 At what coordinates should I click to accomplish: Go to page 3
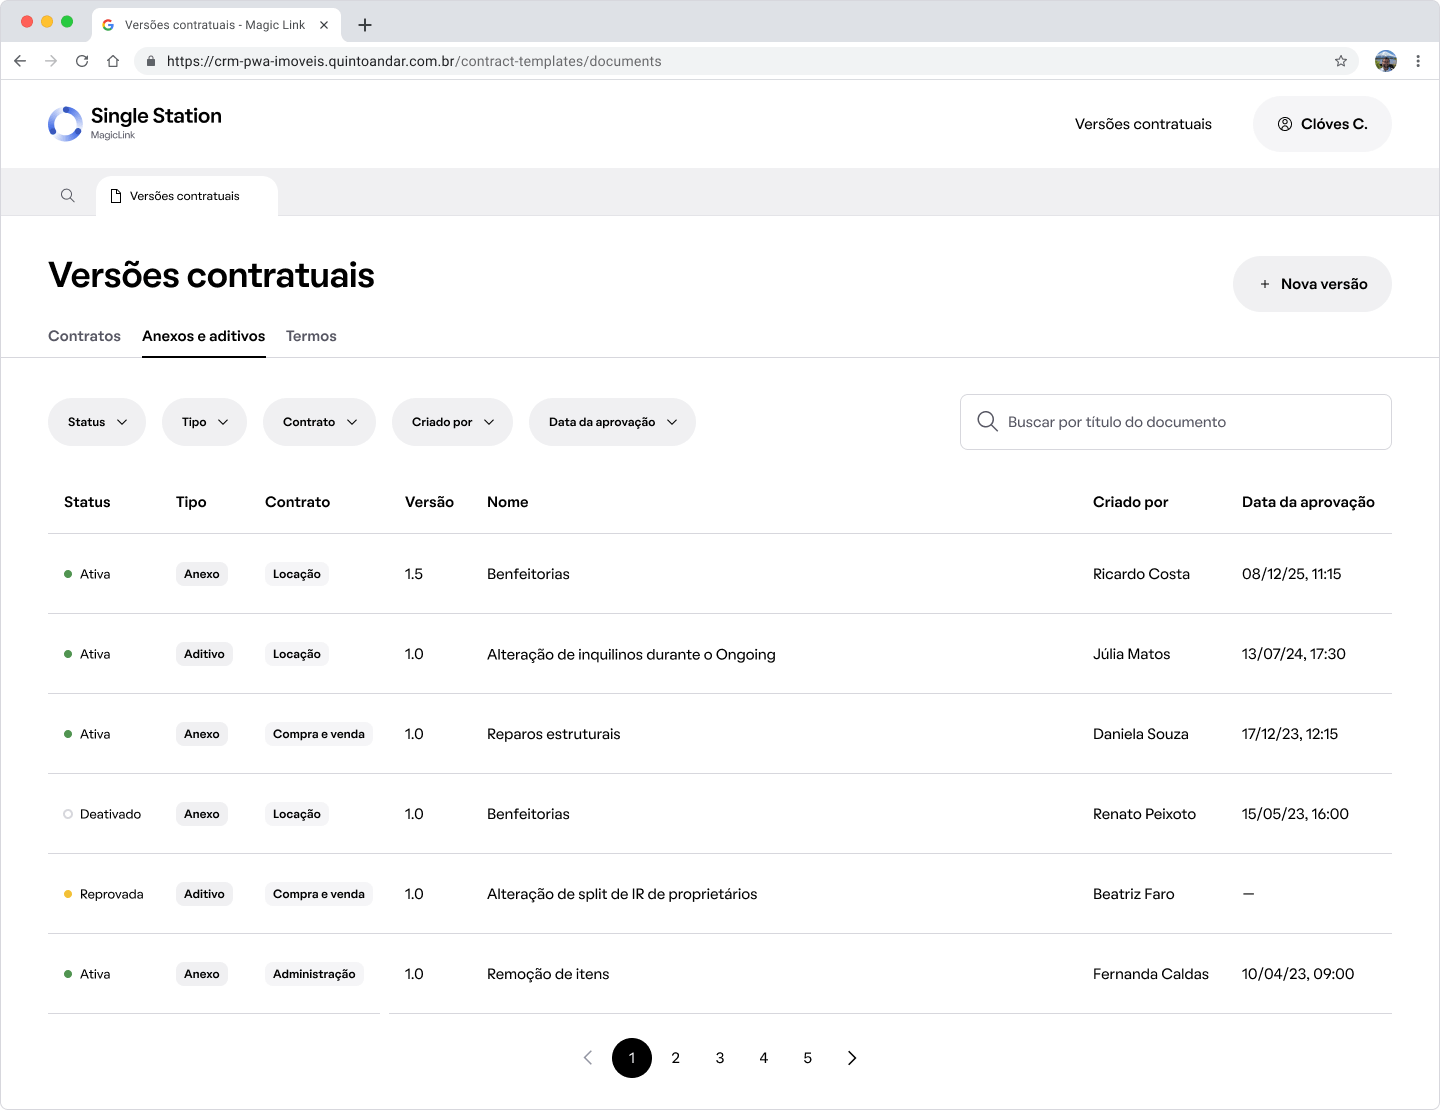click(720, 1058)
